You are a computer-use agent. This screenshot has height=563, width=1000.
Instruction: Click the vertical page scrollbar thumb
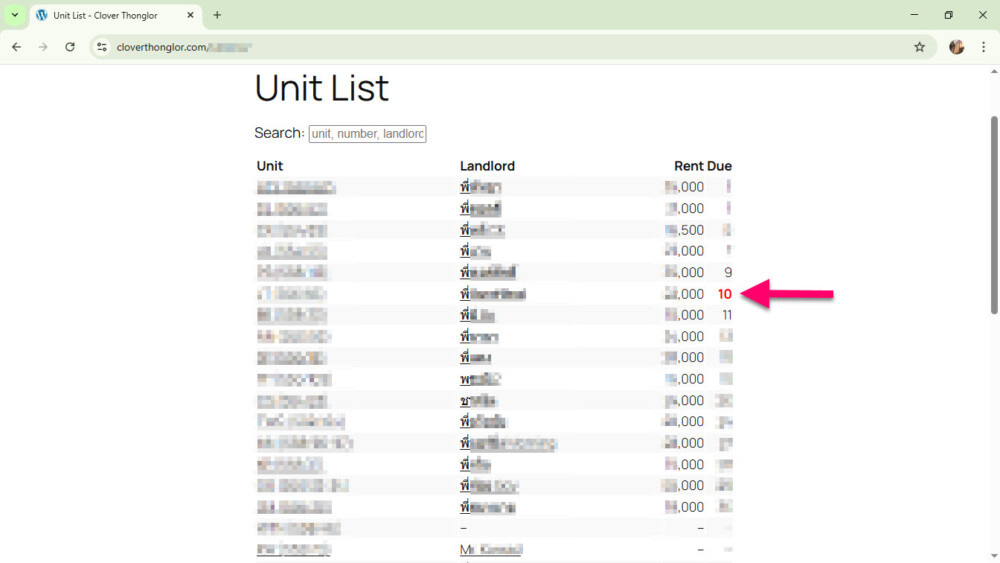pyautogui.click(x=994, y=215)
